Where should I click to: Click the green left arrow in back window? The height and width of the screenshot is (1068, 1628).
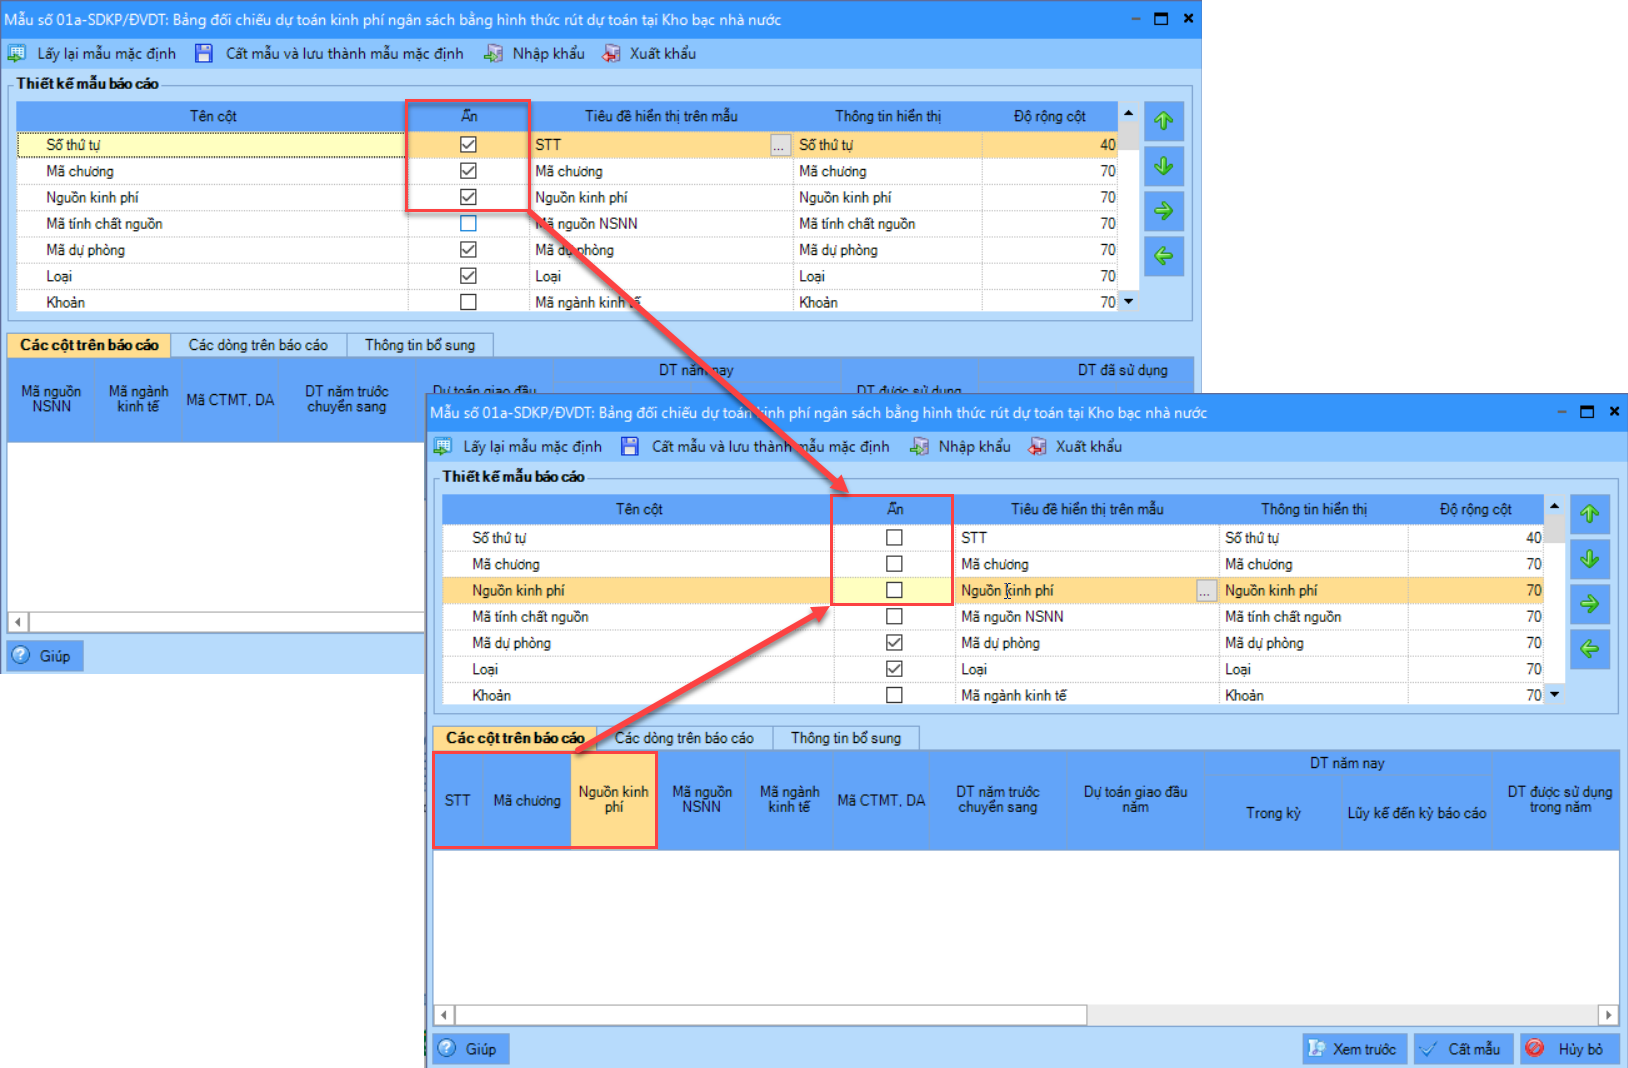pyautogui.click(x=1164, y=256)
